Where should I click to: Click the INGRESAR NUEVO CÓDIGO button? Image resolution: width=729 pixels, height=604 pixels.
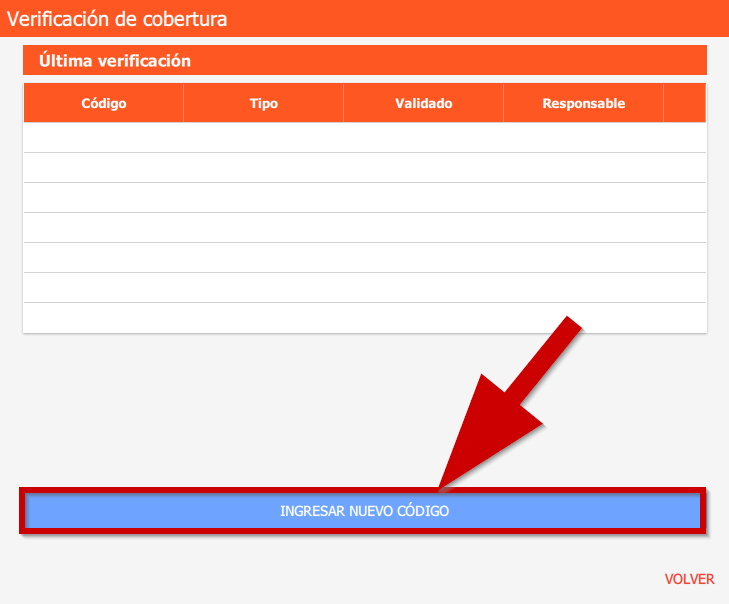click(364, 511)
